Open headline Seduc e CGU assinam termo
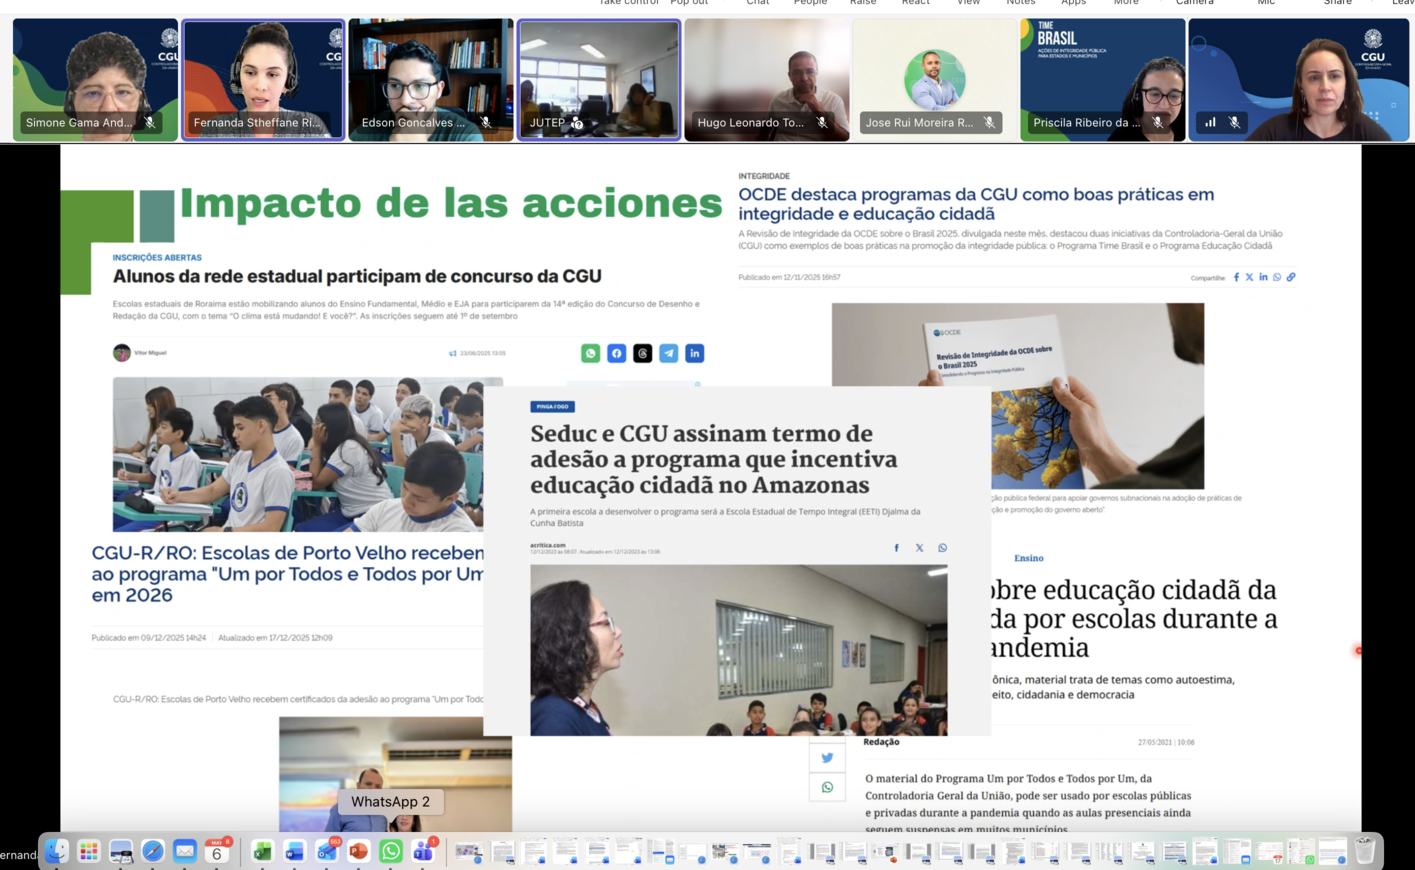1415x870 pixels. (x=714, y=459)
